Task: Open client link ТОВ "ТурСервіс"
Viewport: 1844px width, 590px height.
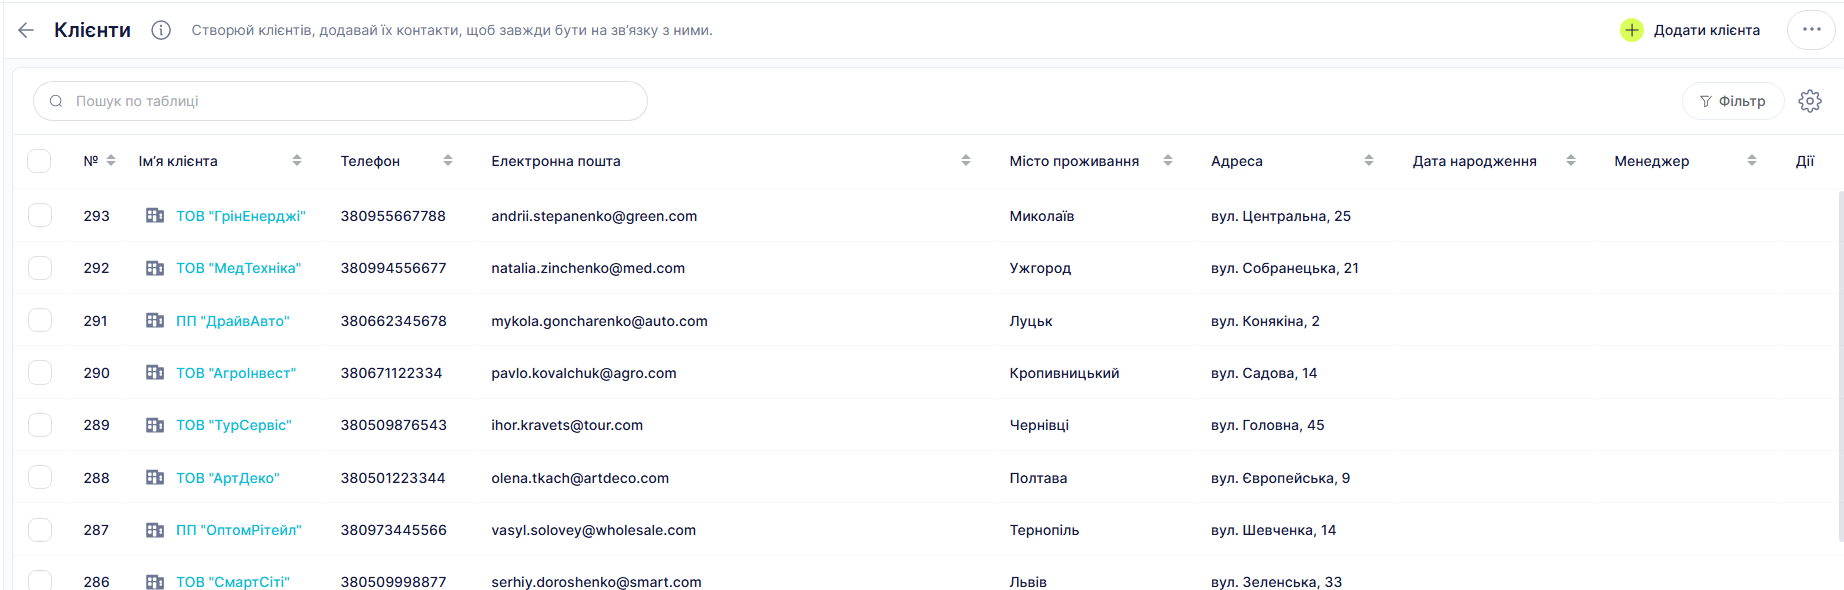Action: (234, 425)
